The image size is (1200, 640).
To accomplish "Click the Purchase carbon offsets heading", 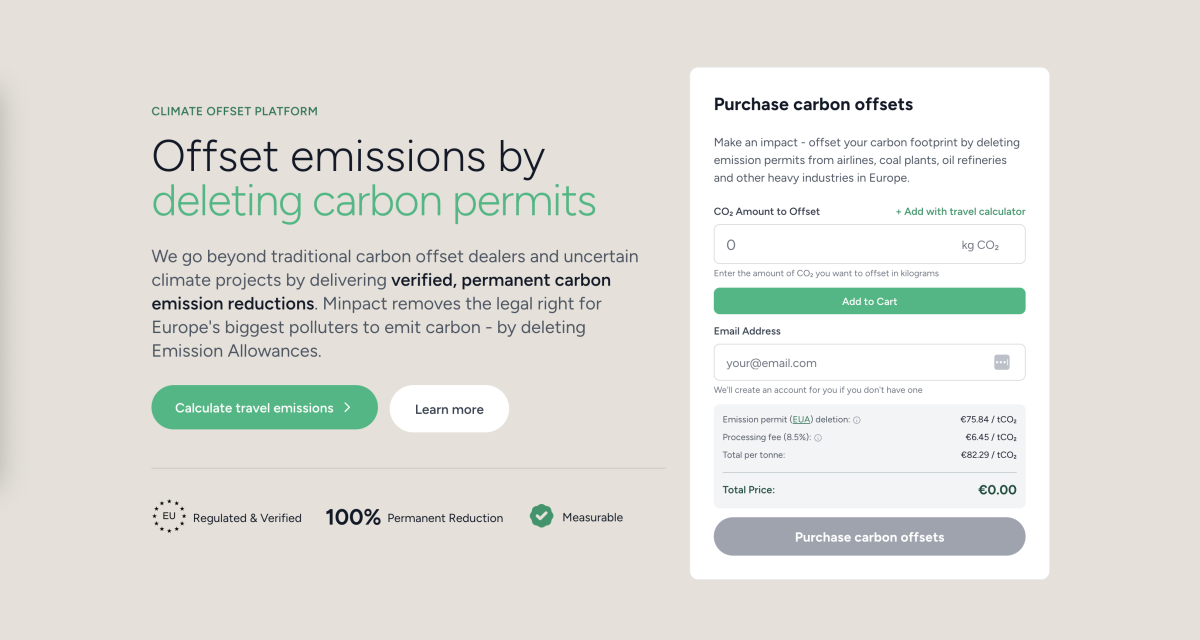I will pyautogui.click(x=813, y=104).
